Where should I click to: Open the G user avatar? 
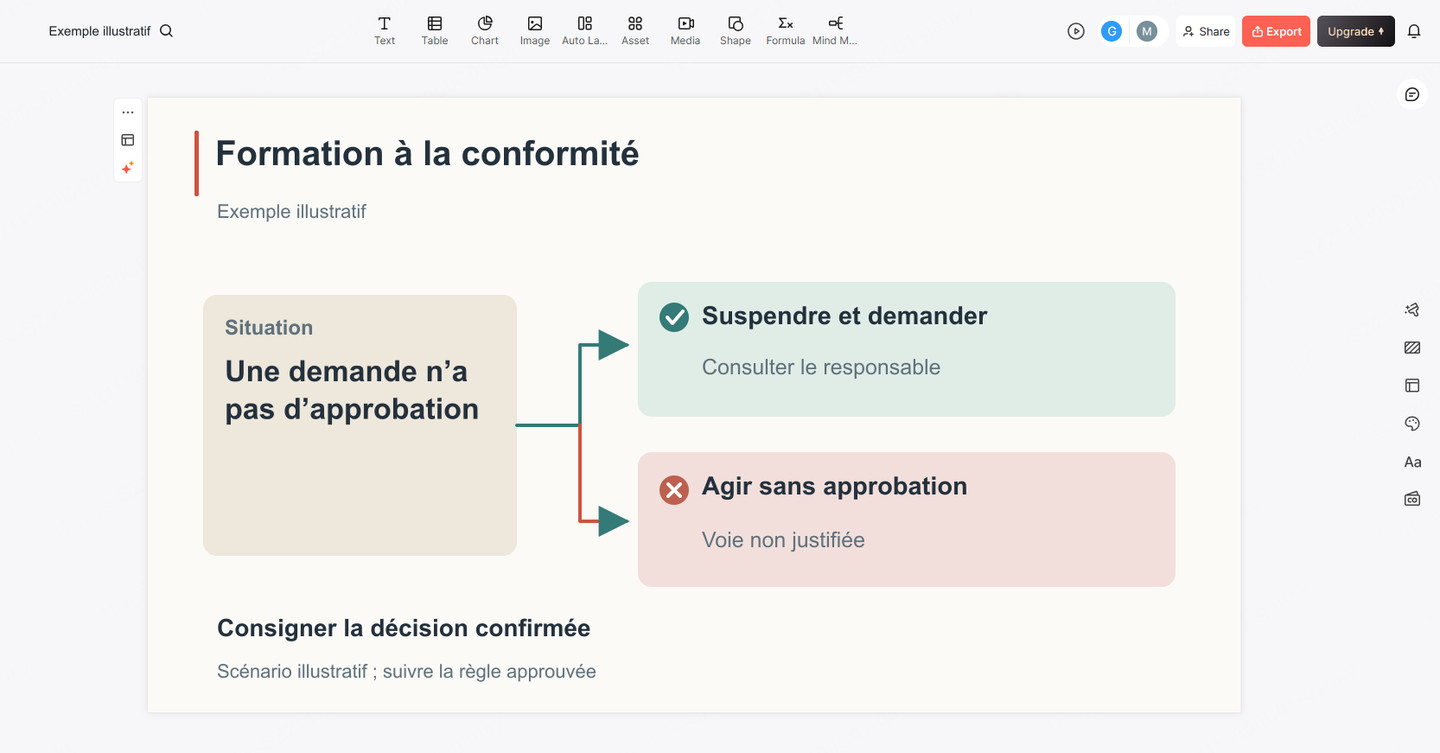tap(1111, 31)
